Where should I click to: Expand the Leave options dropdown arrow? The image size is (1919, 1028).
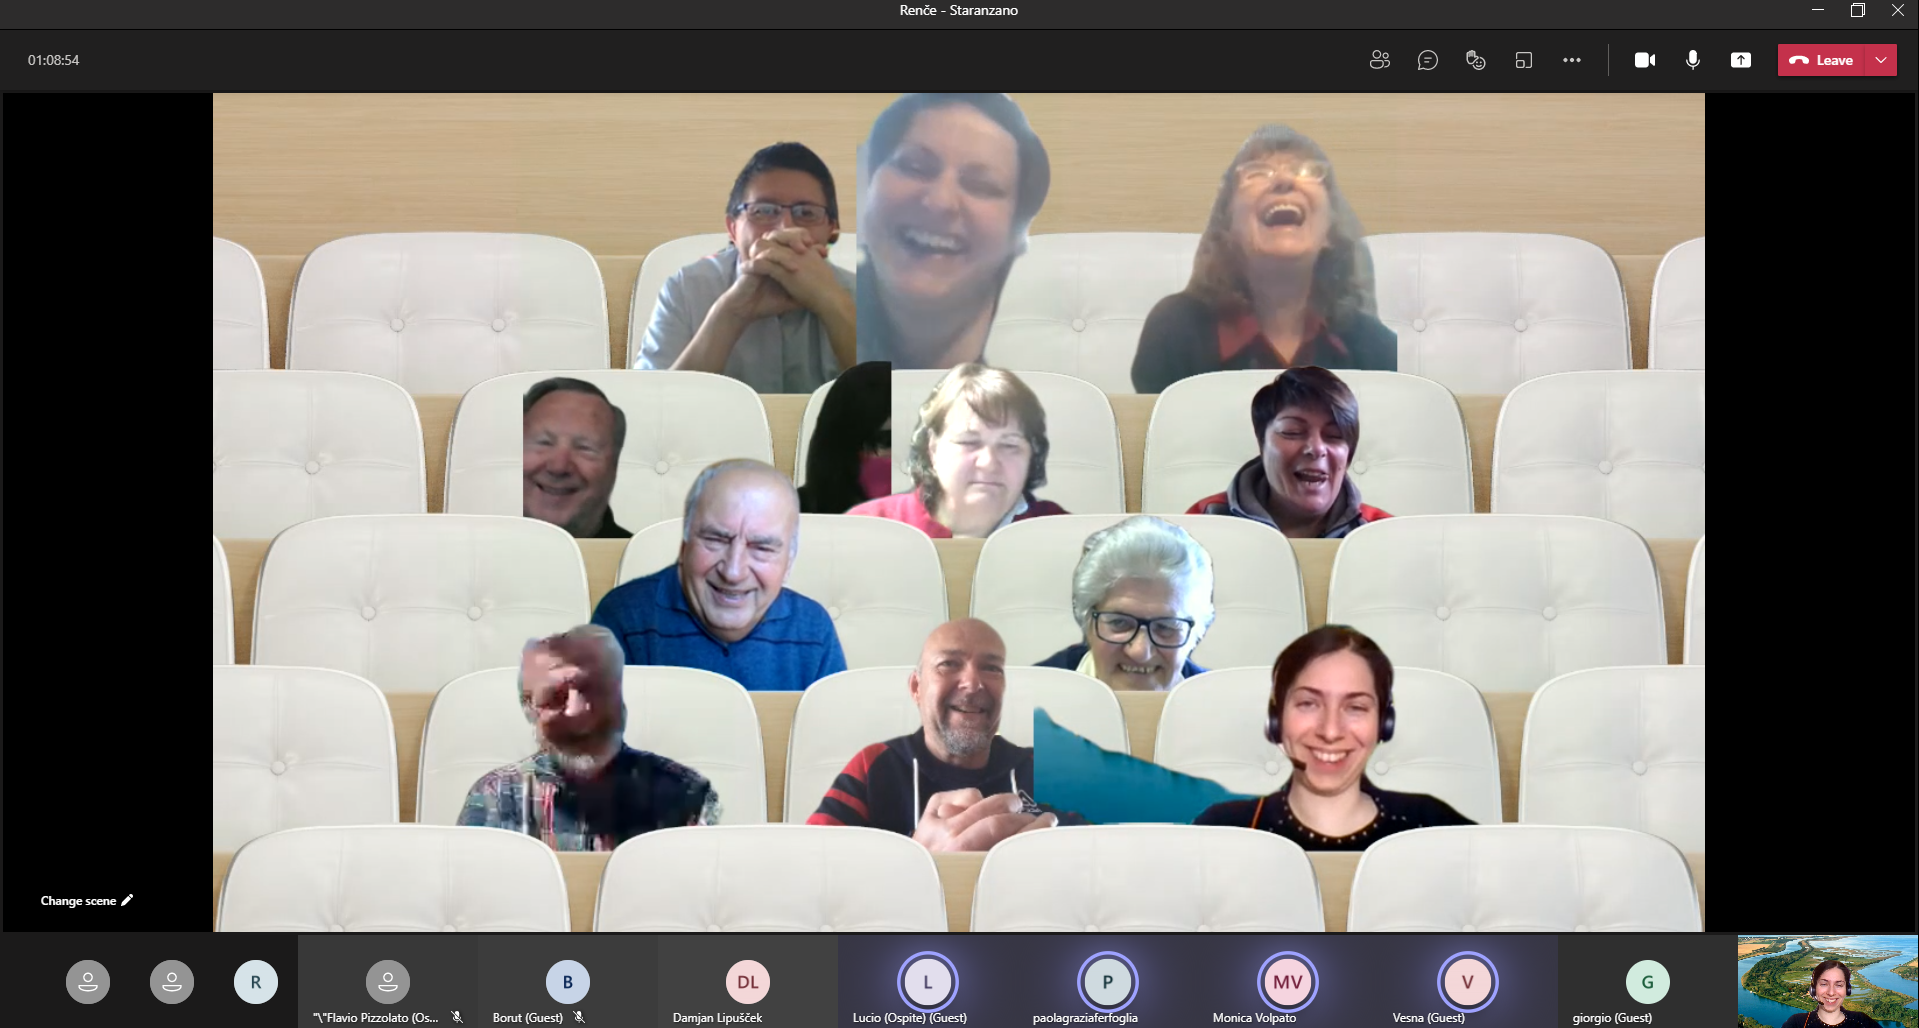(x=1881, y=60)
